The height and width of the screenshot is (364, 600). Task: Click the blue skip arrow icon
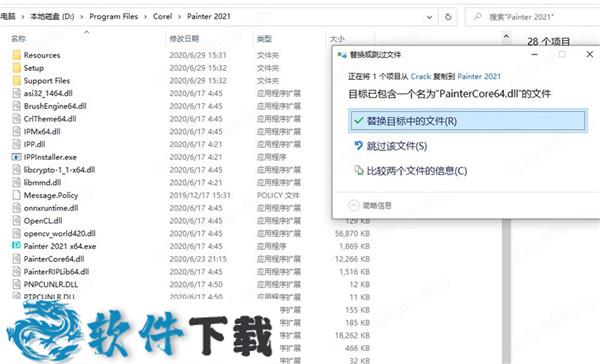click(359, 145)
